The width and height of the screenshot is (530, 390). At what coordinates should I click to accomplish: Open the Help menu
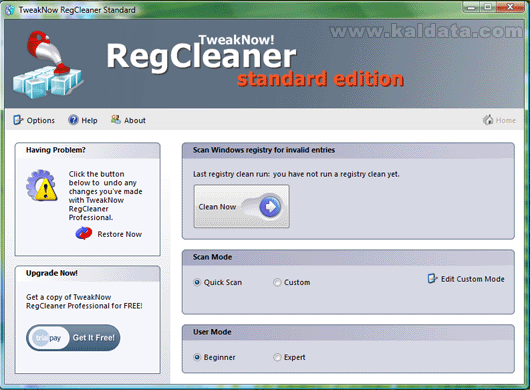(x=83, y=120)
